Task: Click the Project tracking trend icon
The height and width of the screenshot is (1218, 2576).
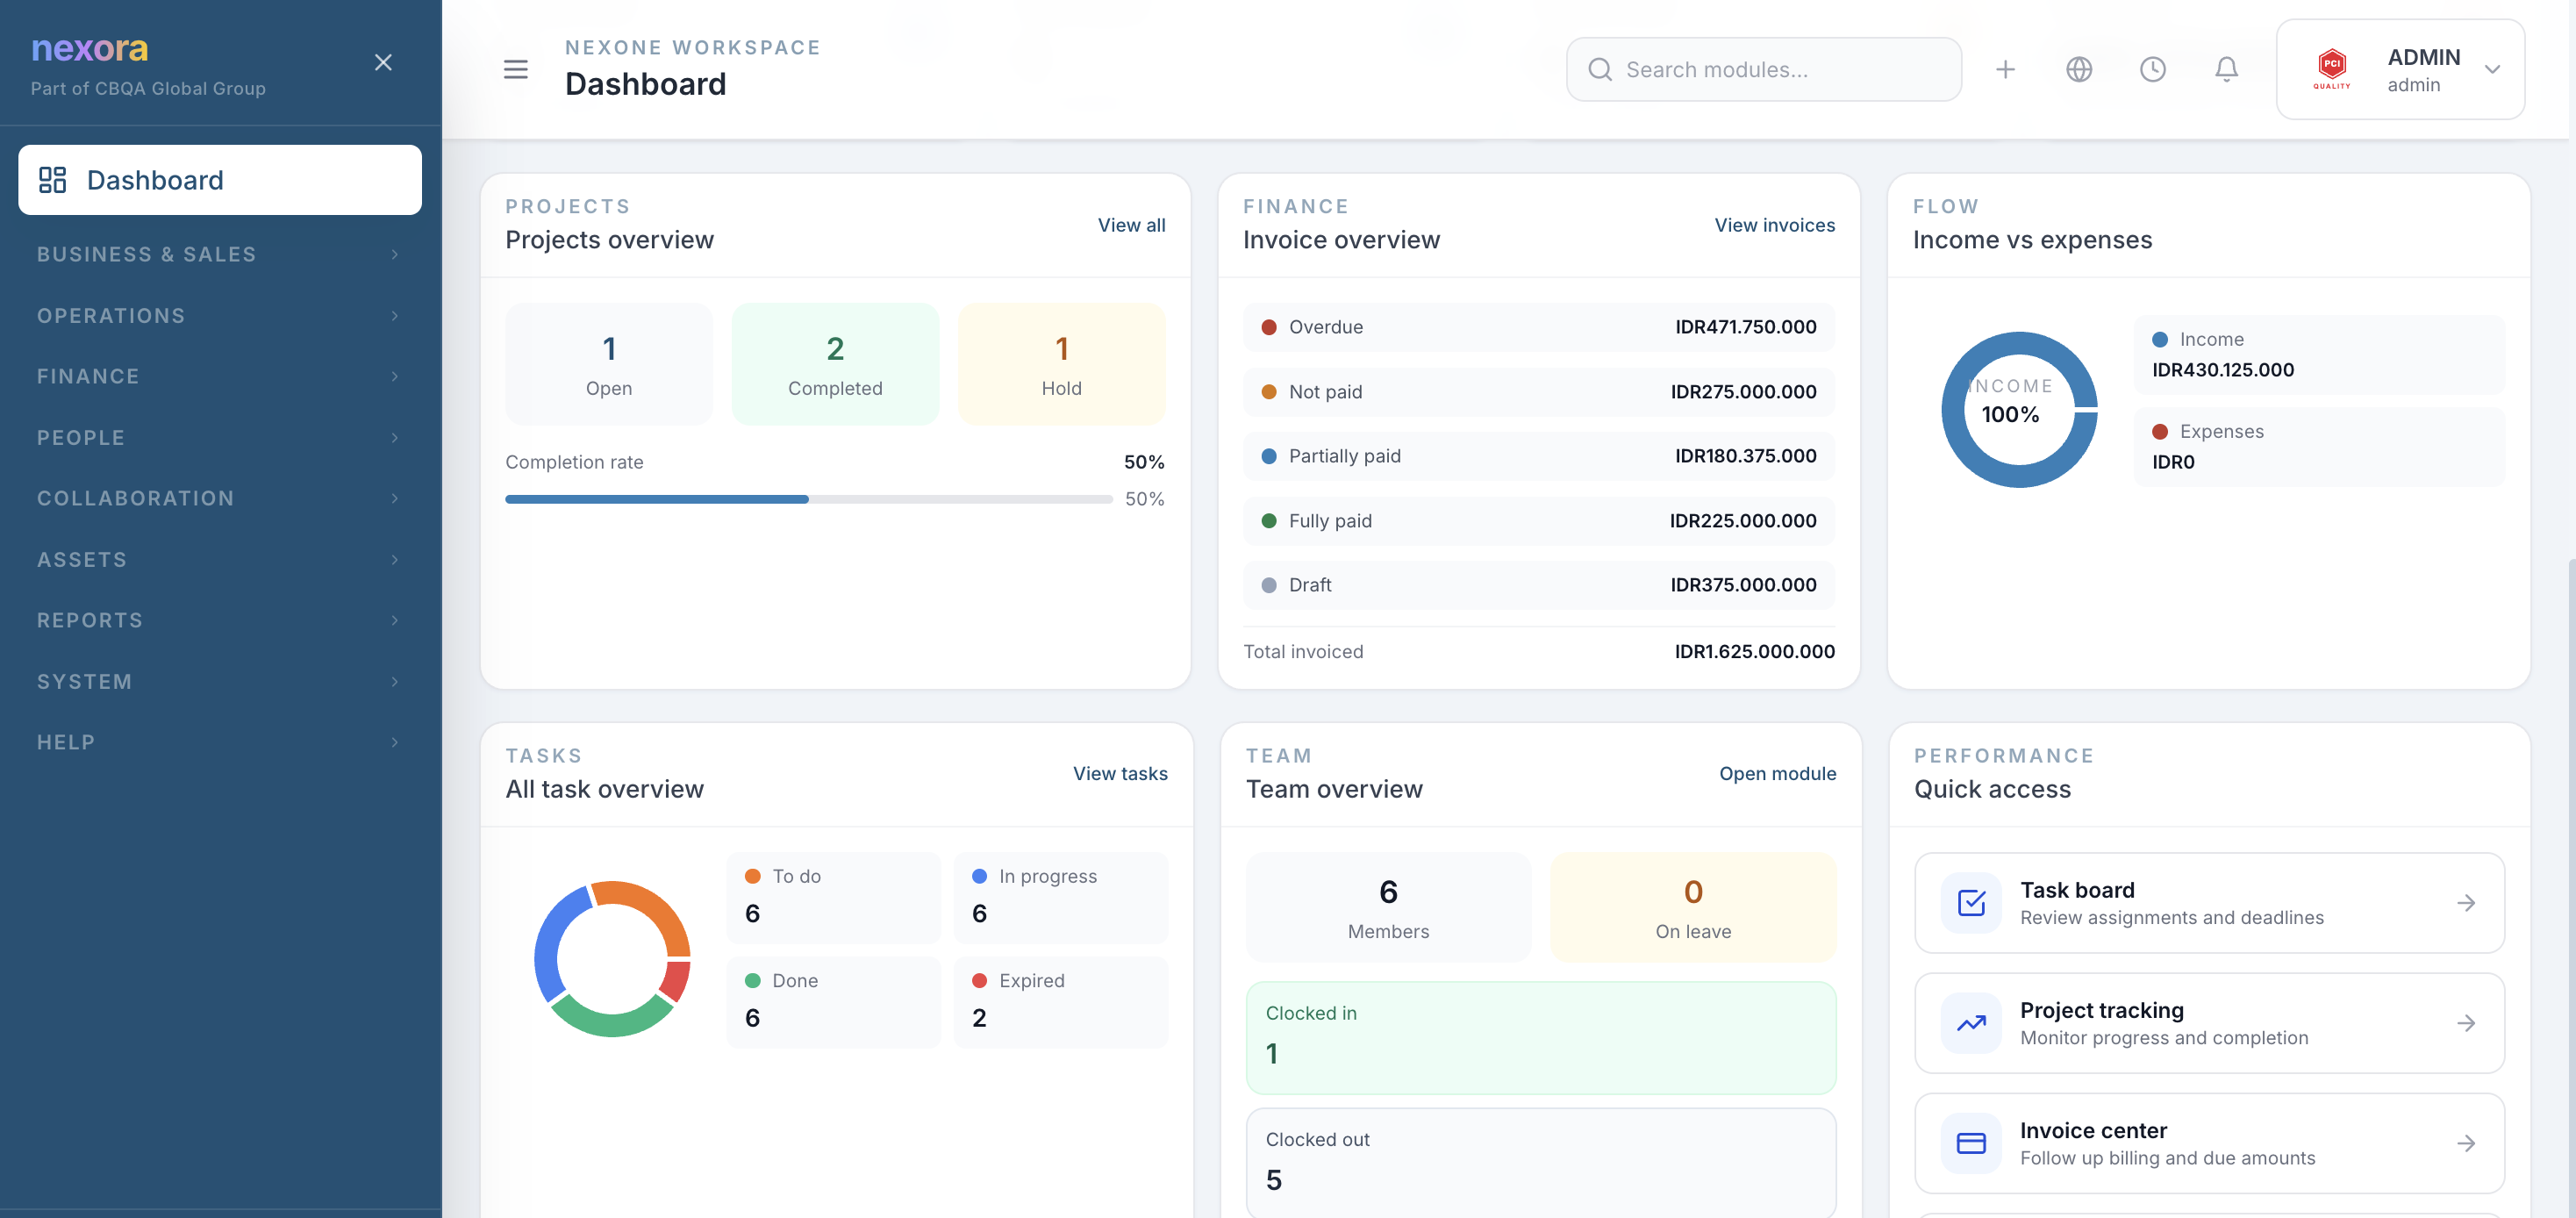Action: [1971, 1023]
